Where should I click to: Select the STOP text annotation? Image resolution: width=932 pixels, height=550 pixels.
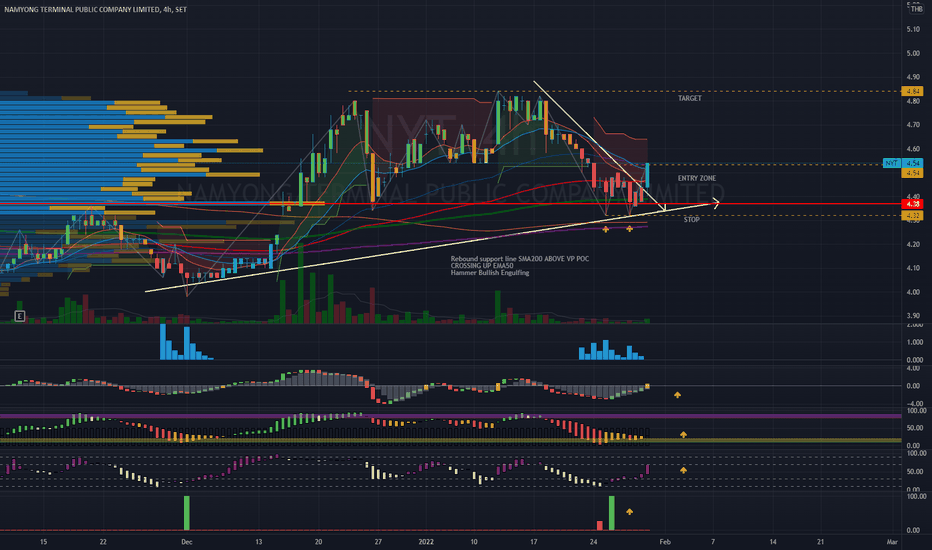pos(691,219)
